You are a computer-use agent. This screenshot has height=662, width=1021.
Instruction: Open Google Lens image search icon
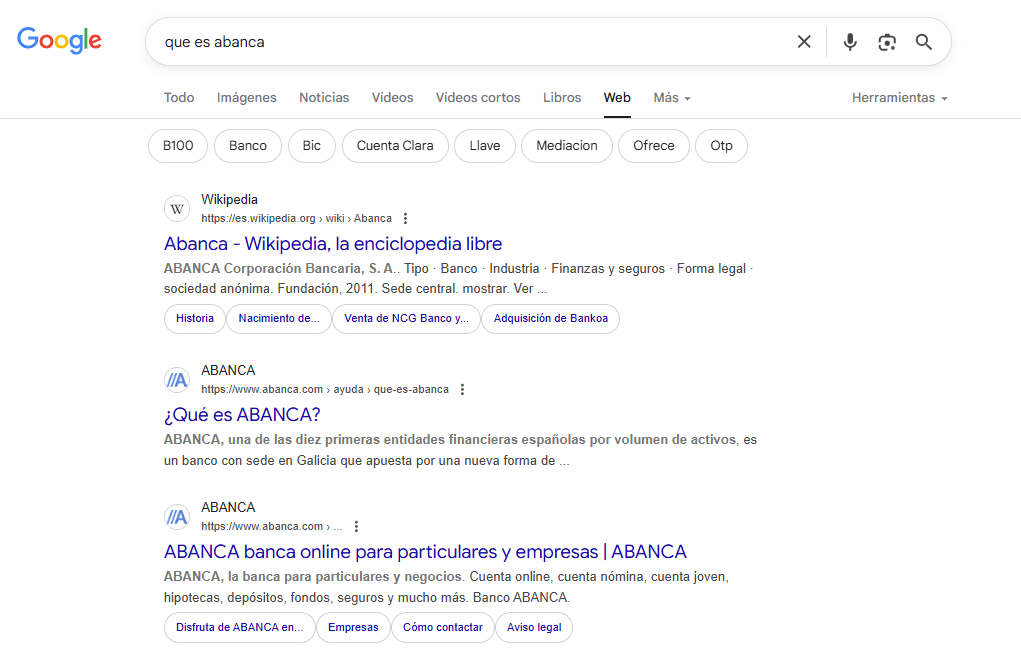(887, 42)
